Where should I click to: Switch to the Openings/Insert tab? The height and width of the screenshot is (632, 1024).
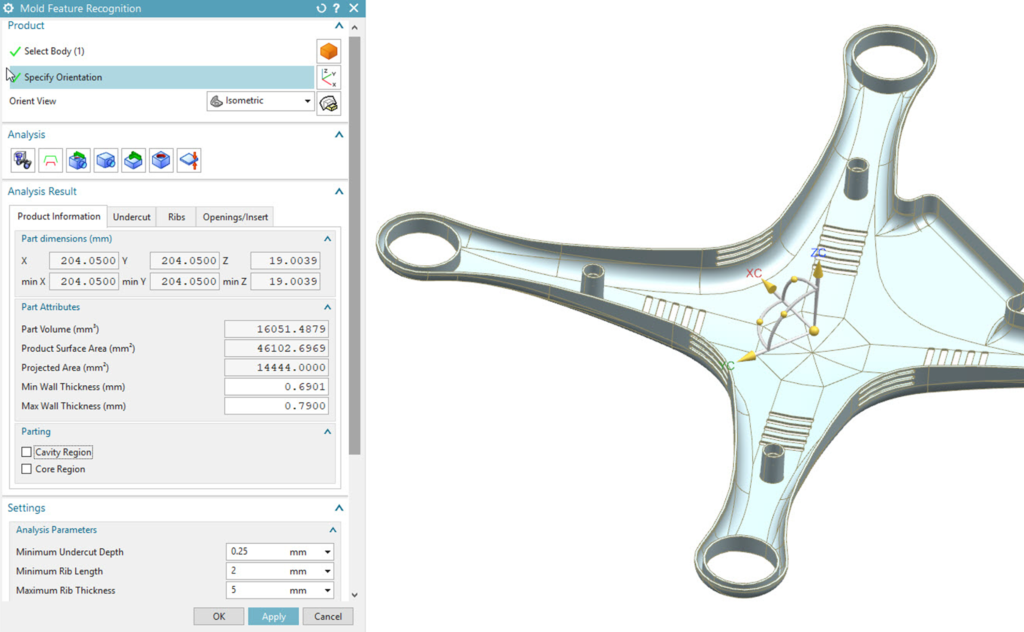click(x=235, y=217)
